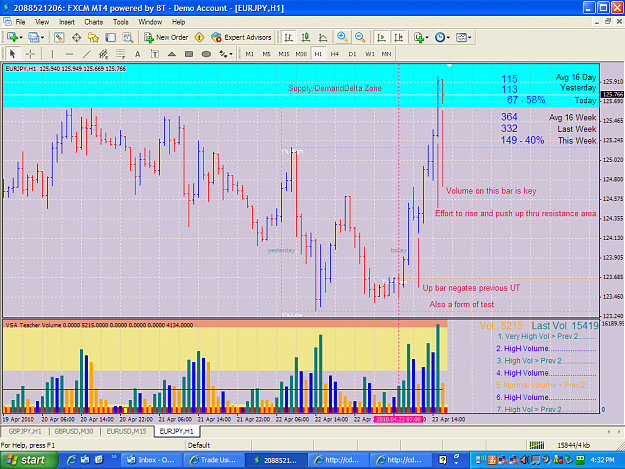Set timeframe to M15
Screen dimensions: 625x469
tap(284, 54)
